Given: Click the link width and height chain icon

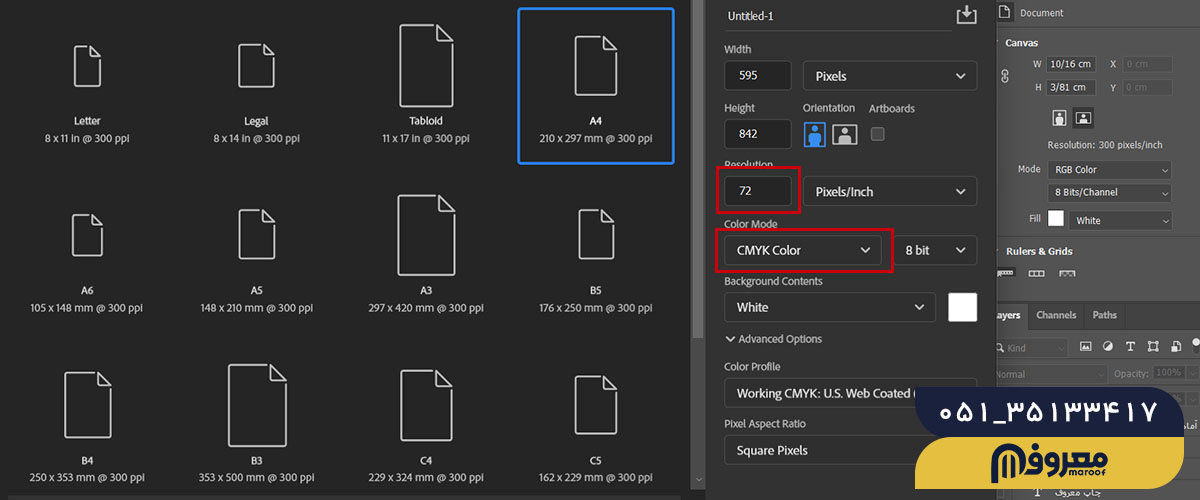Looking at the screenshot, I should (1006, 76).
